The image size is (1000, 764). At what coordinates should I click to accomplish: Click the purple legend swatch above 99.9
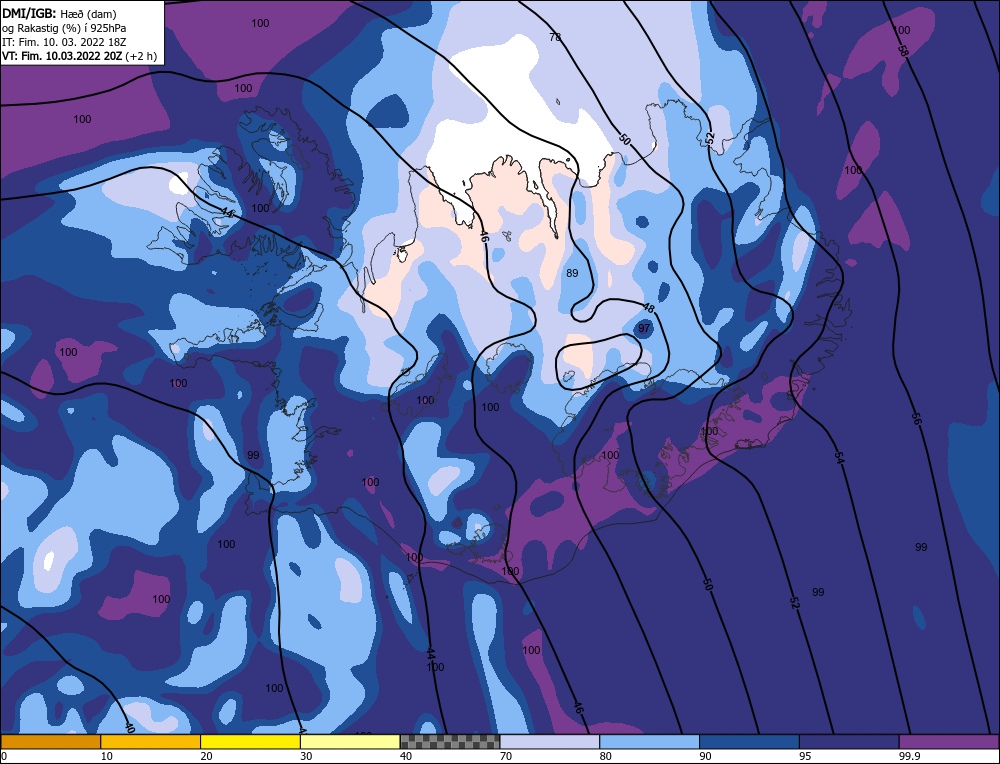[949, 742]
